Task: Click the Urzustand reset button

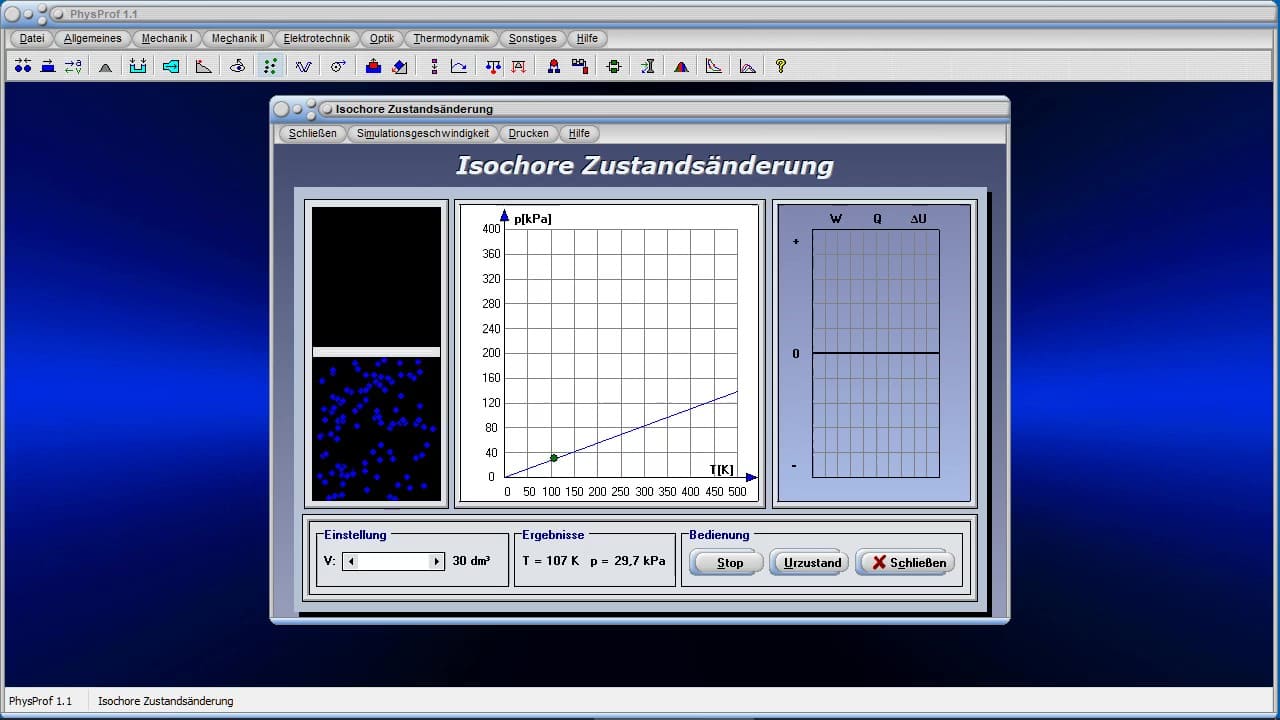Action: [809, 562]
